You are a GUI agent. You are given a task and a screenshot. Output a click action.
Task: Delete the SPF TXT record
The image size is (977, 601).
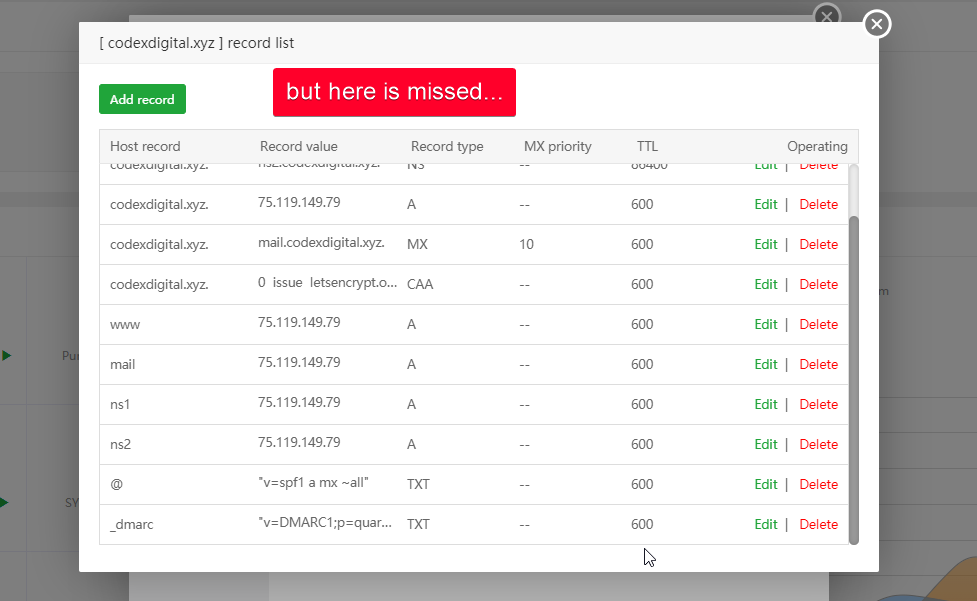(818, 484)
